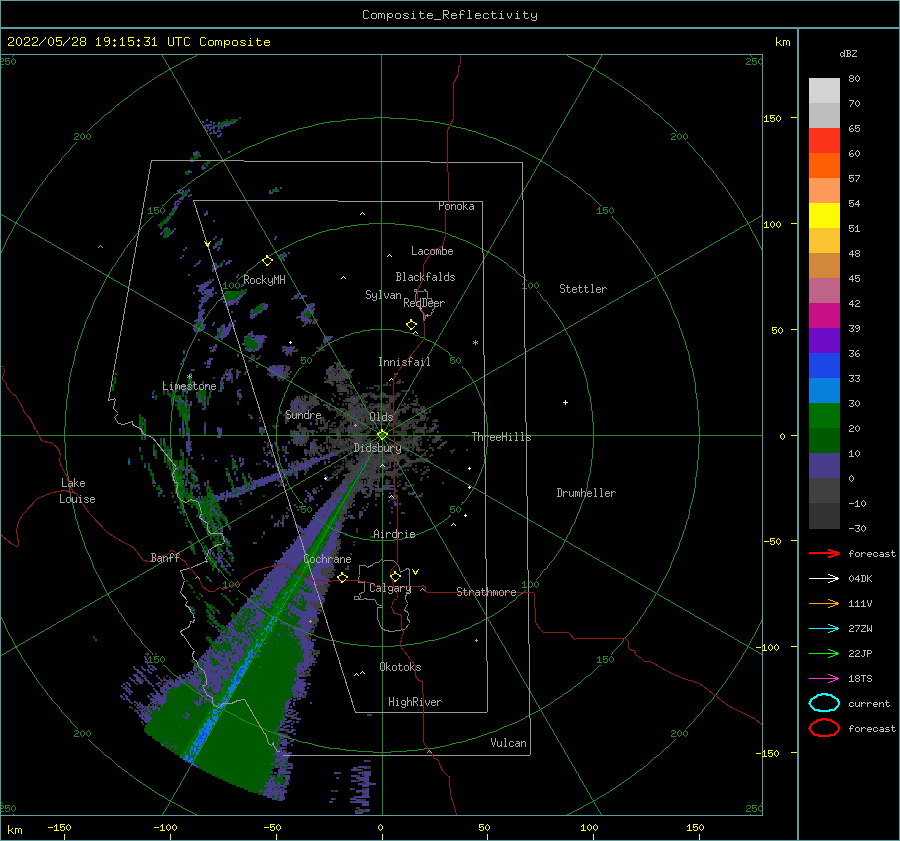Click the Vulcan label
Viewport: 900px width, 841px height.
[x=508, y=743]
